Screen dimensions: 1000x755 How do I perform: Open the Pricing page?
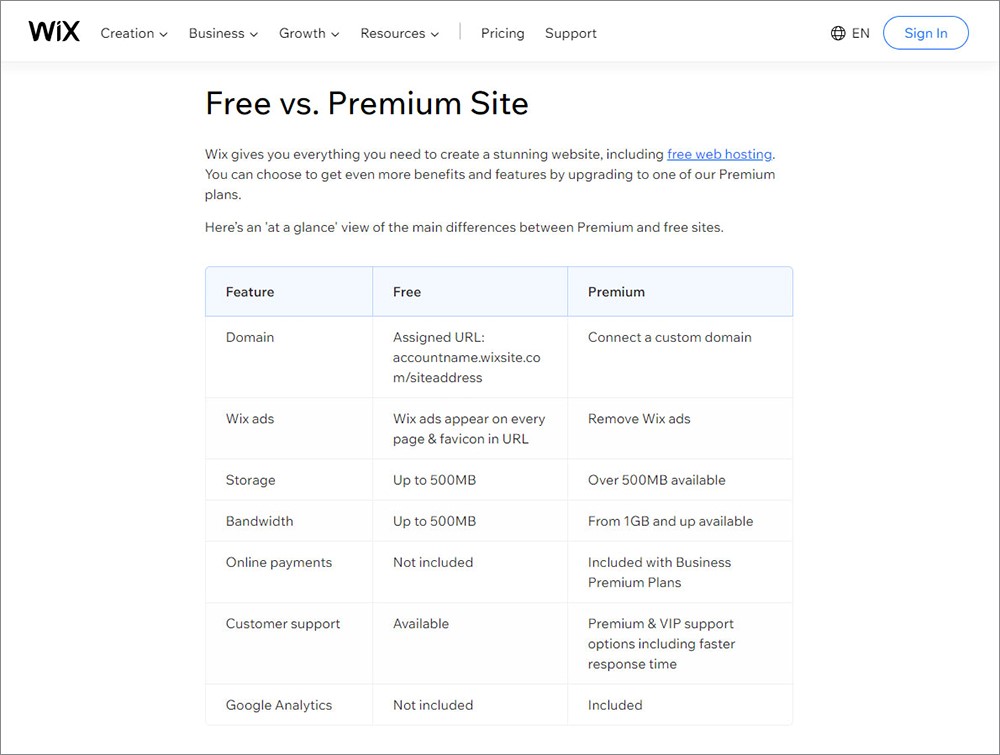pyautogui.click(x=503, y=33)
